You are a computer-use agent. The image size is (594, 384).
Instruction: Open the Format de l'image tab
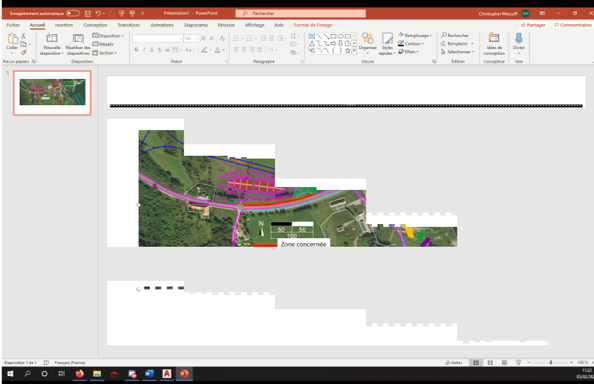[313, 25]
